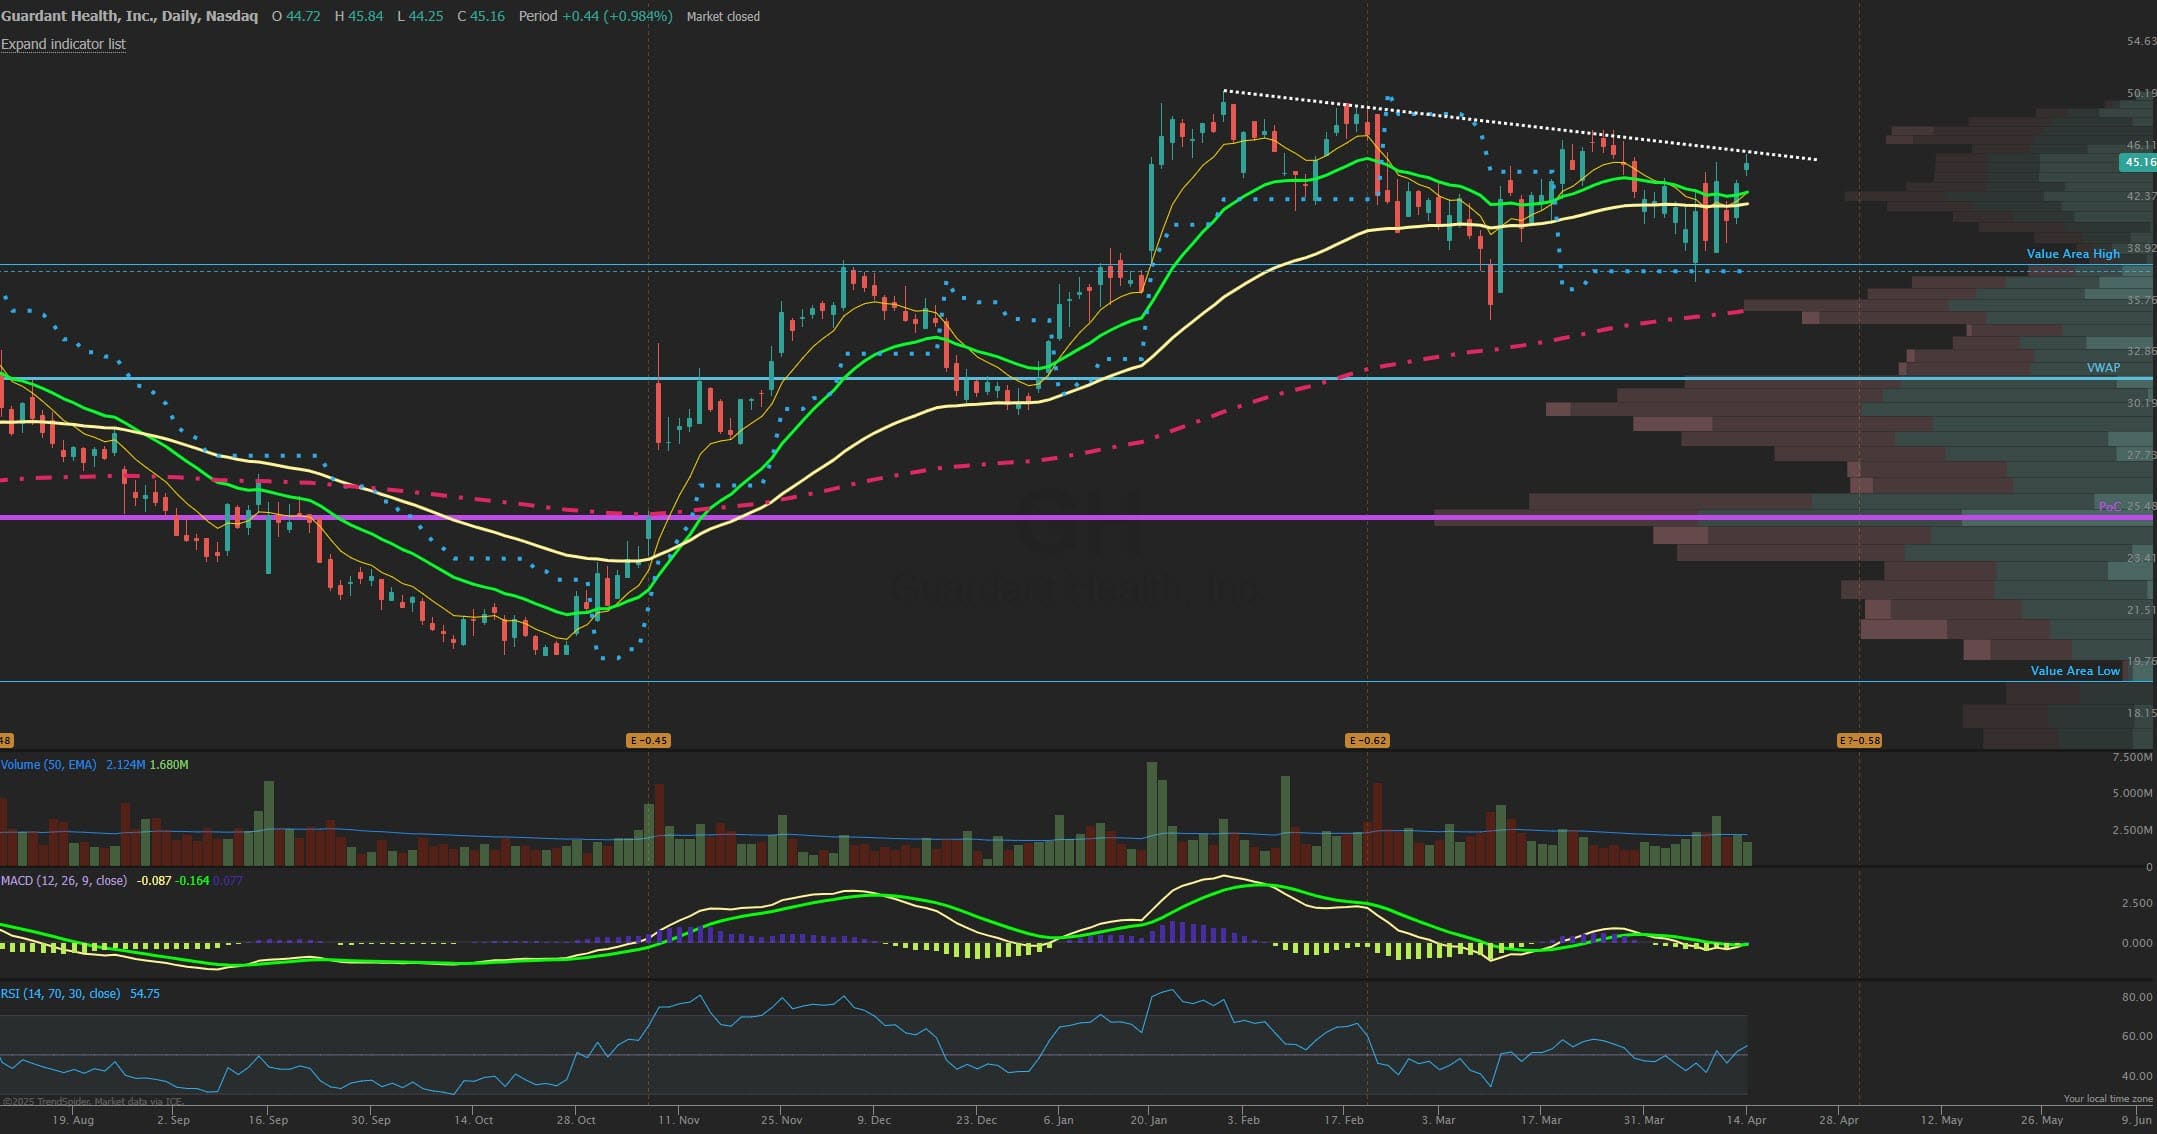The image size is (2157, 1134).
Task: Click the RSI reading 54.75
Action: click(x=145, y=993)
